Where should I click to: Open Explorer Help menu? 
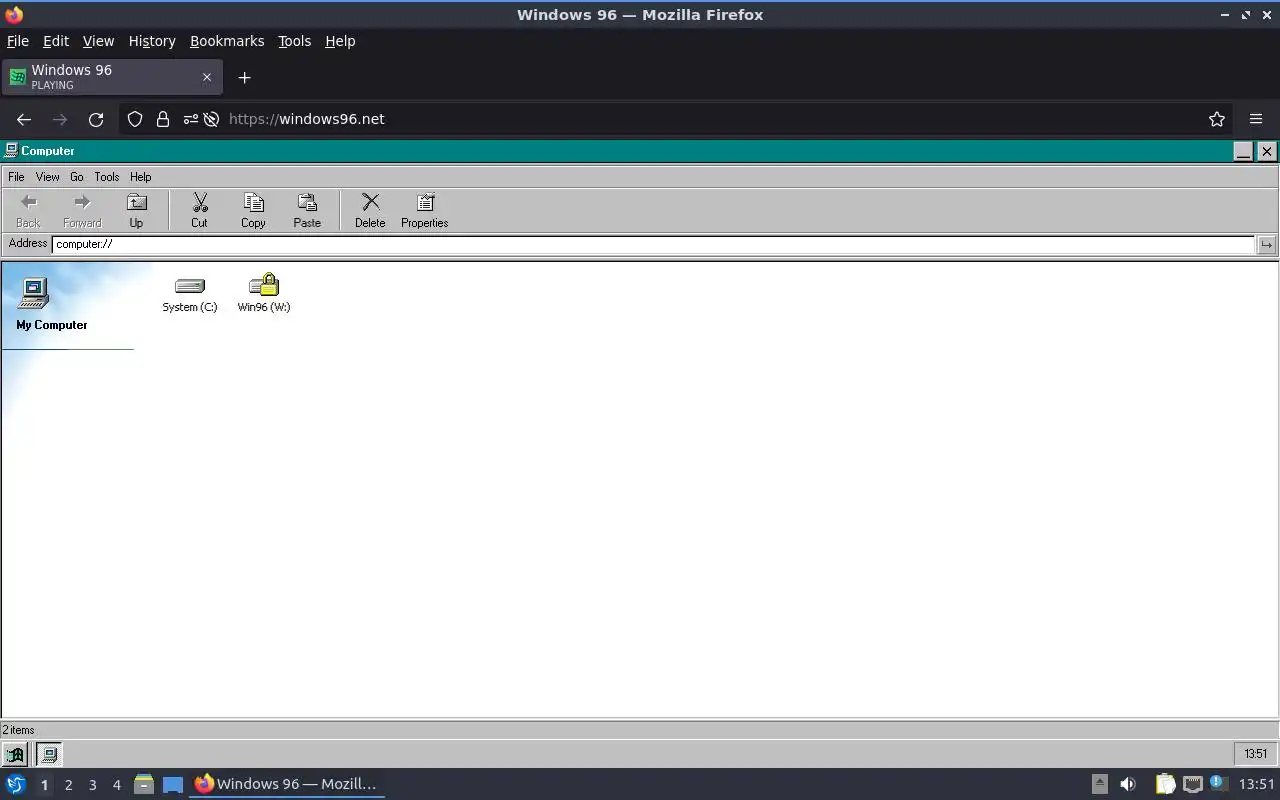pos(140,177)
